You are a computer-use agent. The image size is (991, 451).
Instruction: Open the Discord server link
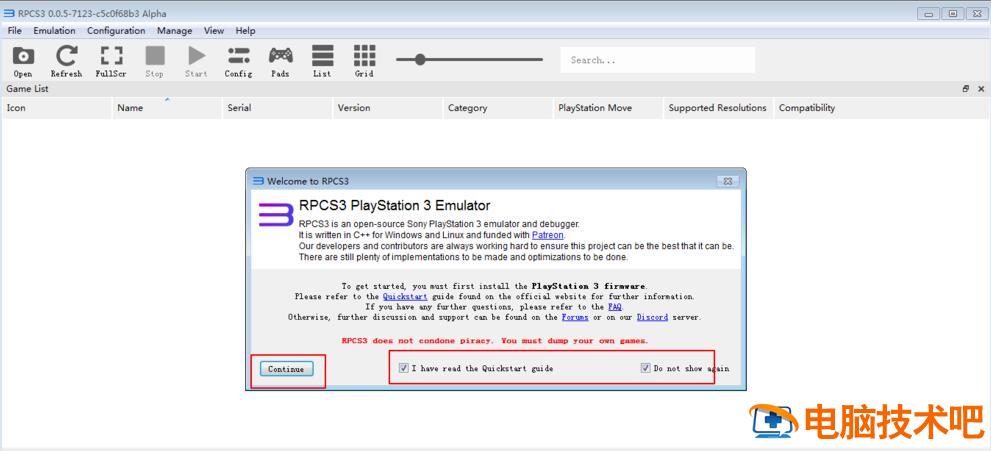(x=652, y=317)
